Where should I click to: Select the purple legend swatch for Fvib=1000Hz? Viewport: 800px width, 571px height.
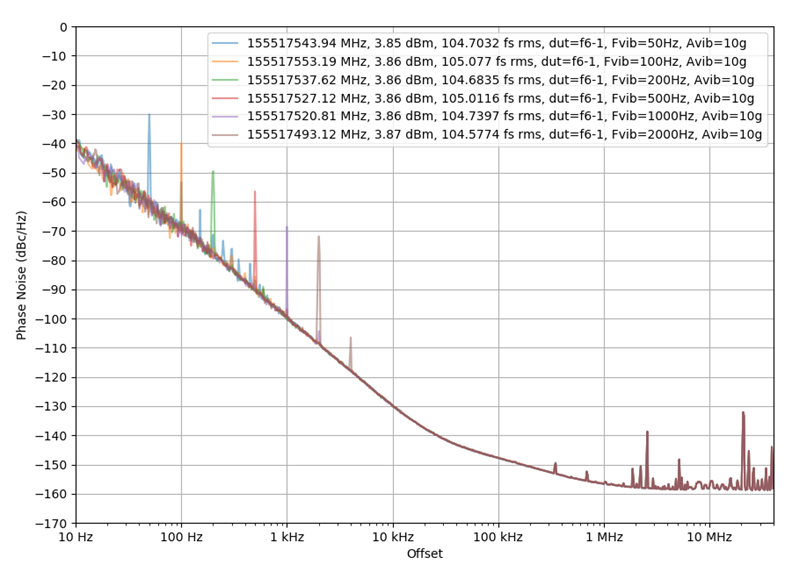pyautogui.click(x=227, y=116)
